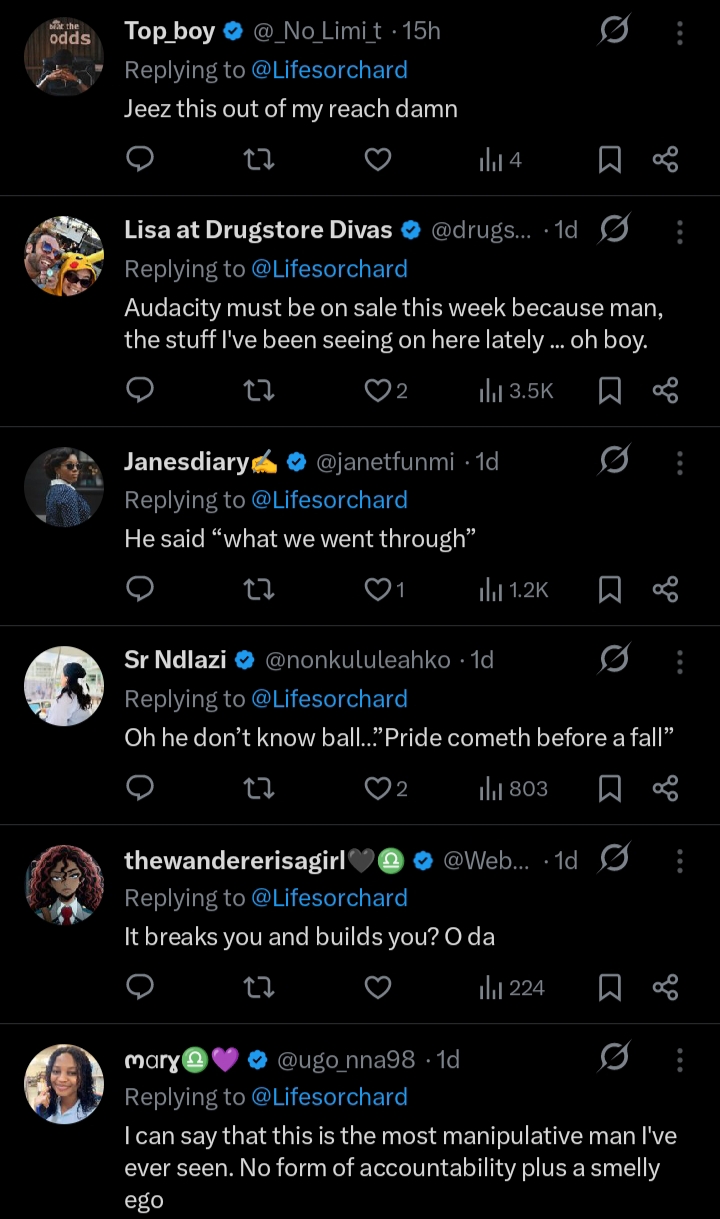Viewport: 720px width, 1219px height.
Task: Open Grok icon on Sr Ndlazi's reply
Action: [613, 661]
